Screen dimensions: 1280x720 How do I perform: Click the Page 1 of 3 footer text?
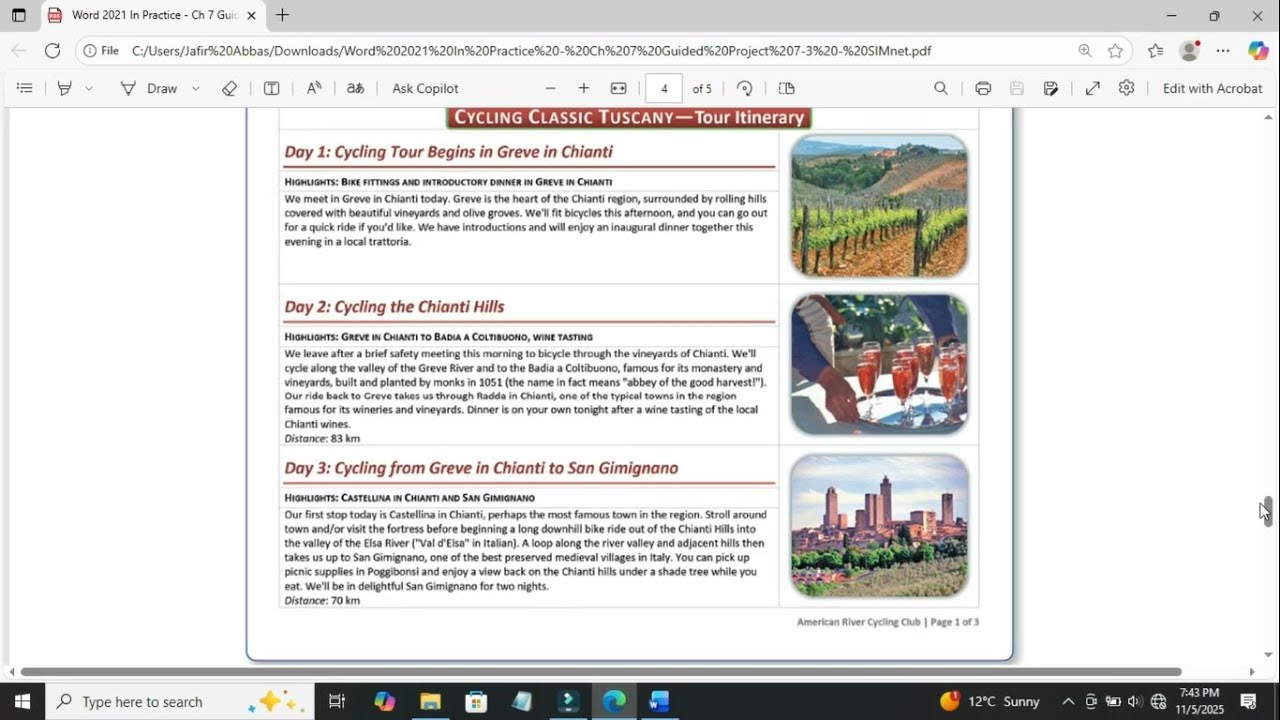[954, 622]
